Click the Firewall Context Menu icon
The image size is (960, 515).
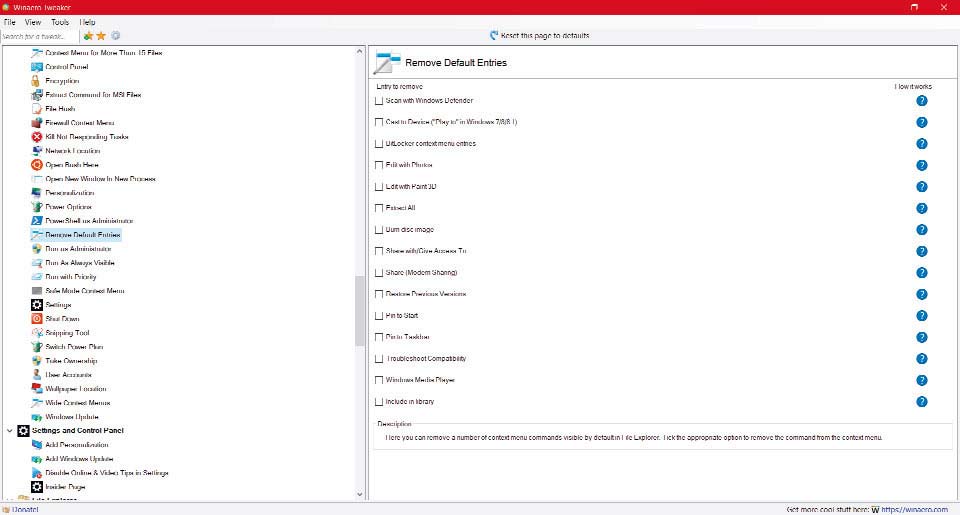(37, 123)
